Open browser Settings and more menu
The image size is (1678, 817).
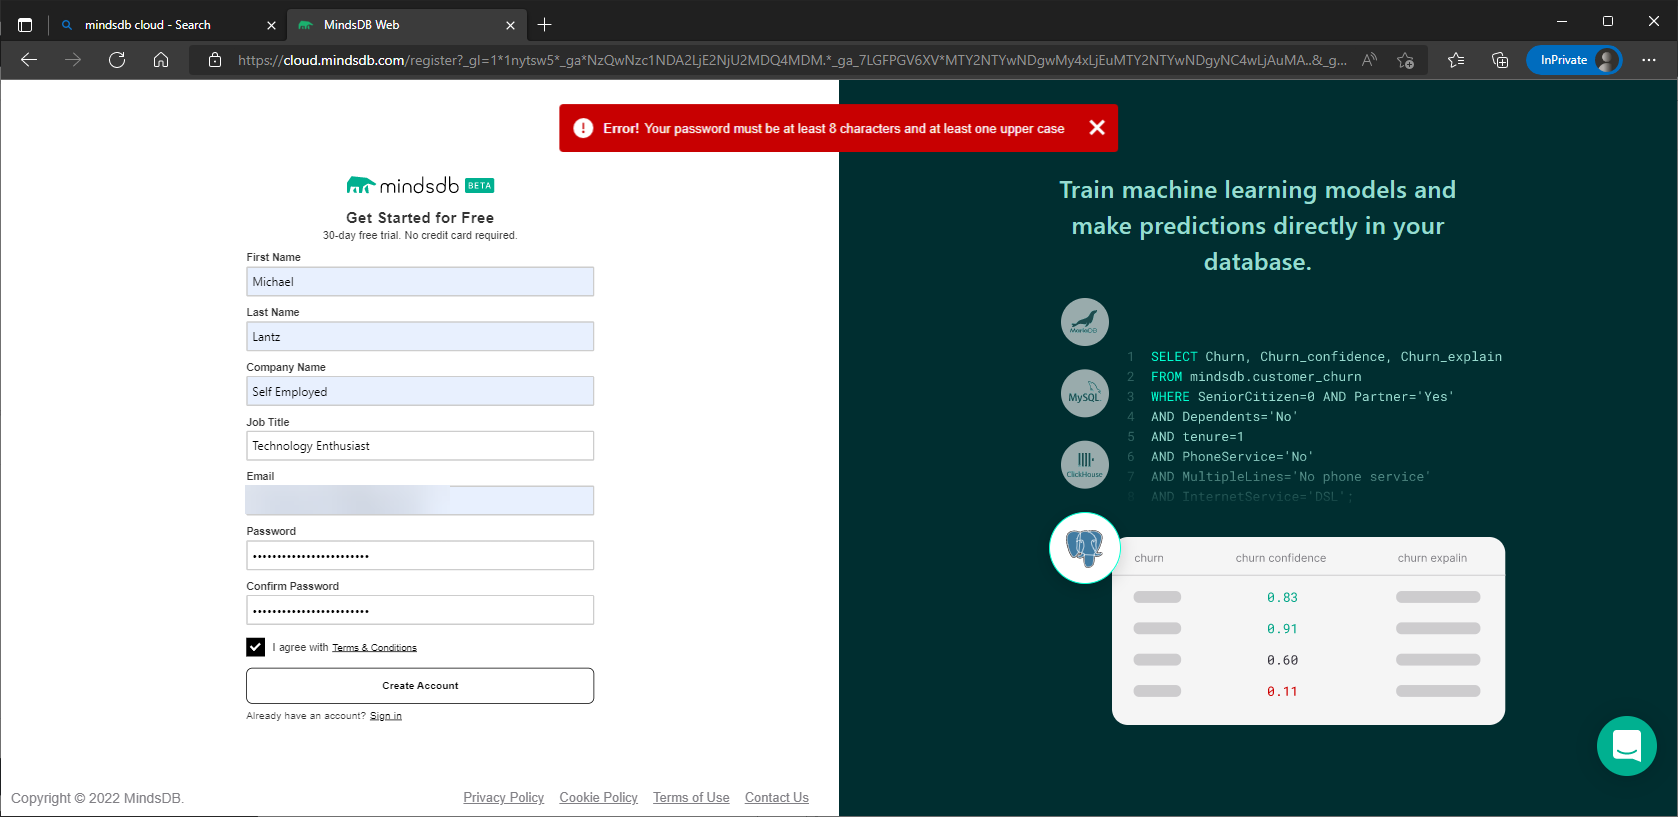(1649, 60)
